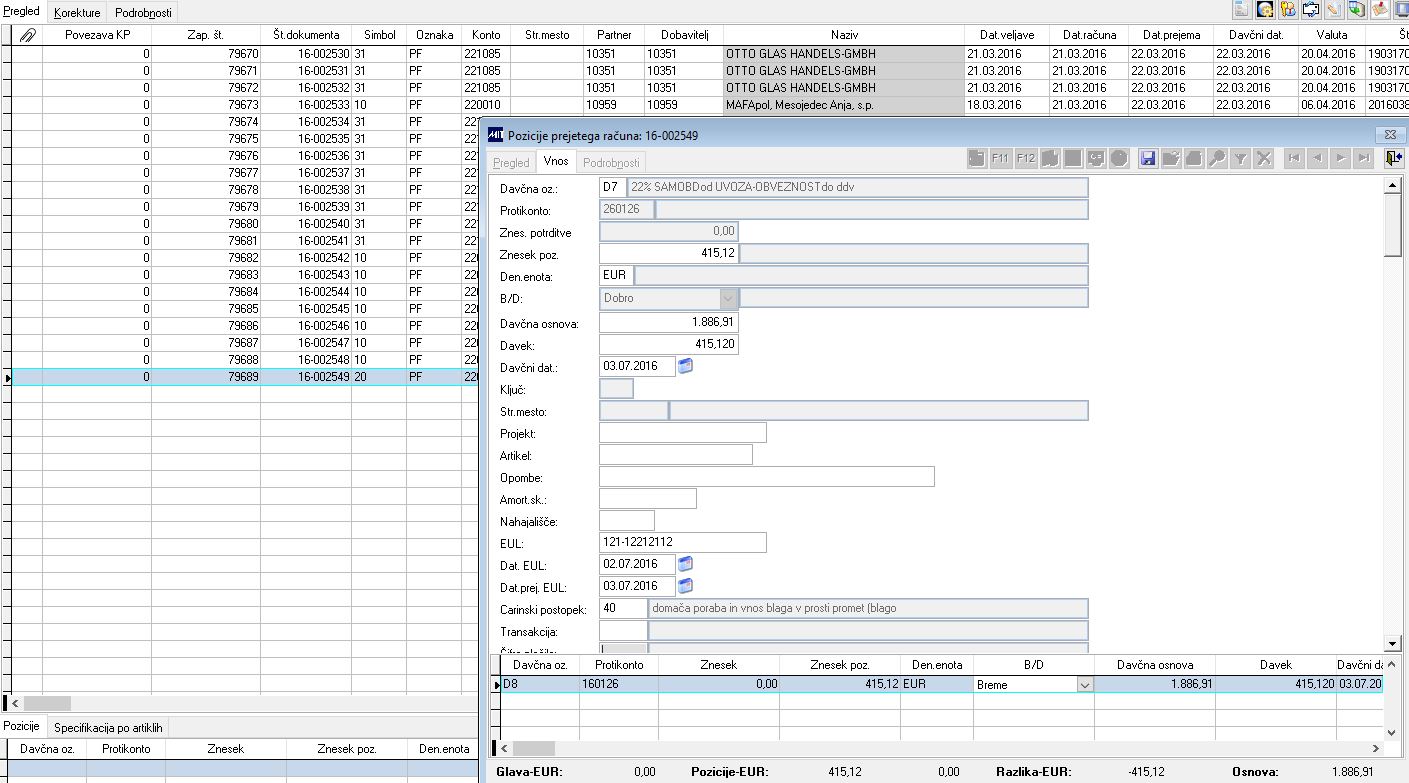Click the save diskette icon in positions toolbar

coord(1147,158)
